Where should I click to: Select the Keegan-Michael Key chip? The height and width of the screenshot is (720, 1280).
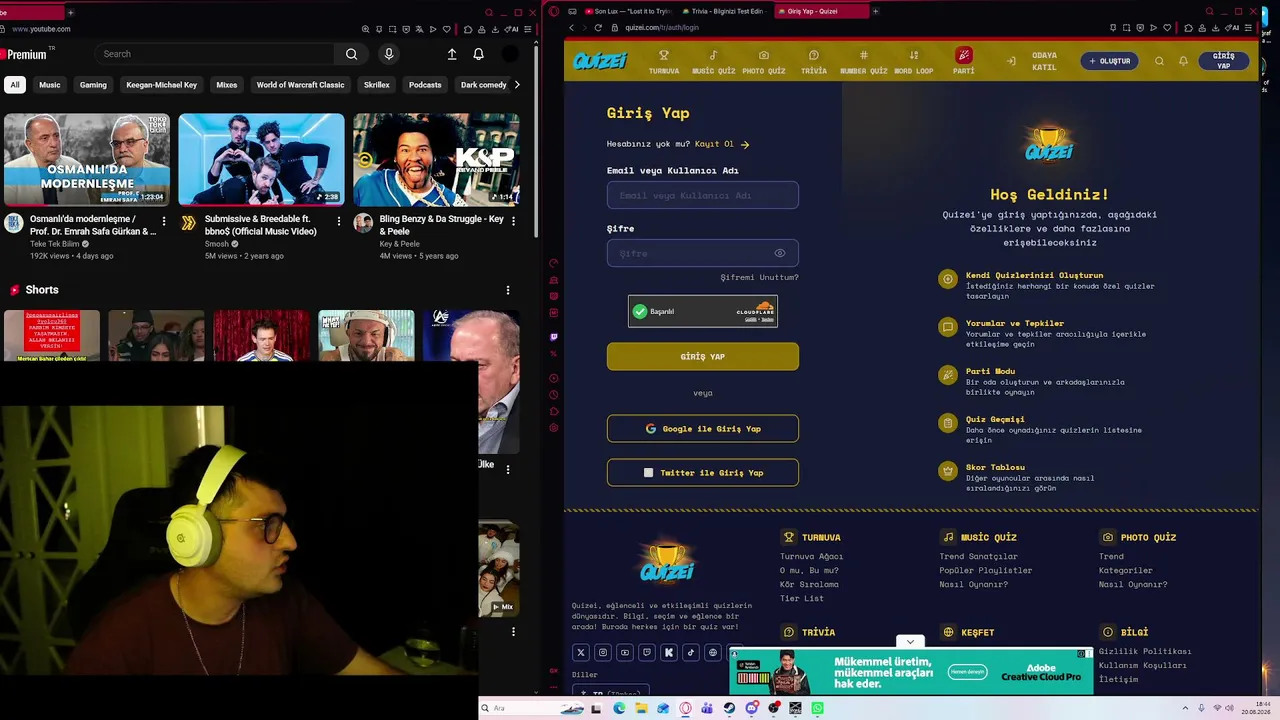162,85
